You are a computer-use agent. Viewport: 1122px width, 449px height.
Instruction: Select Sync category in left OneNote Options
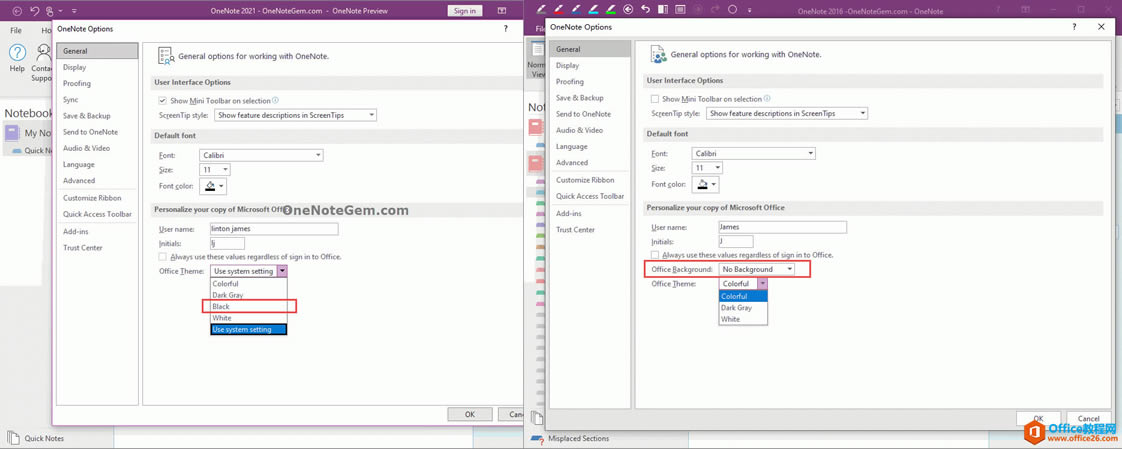(x=97, y=100)
